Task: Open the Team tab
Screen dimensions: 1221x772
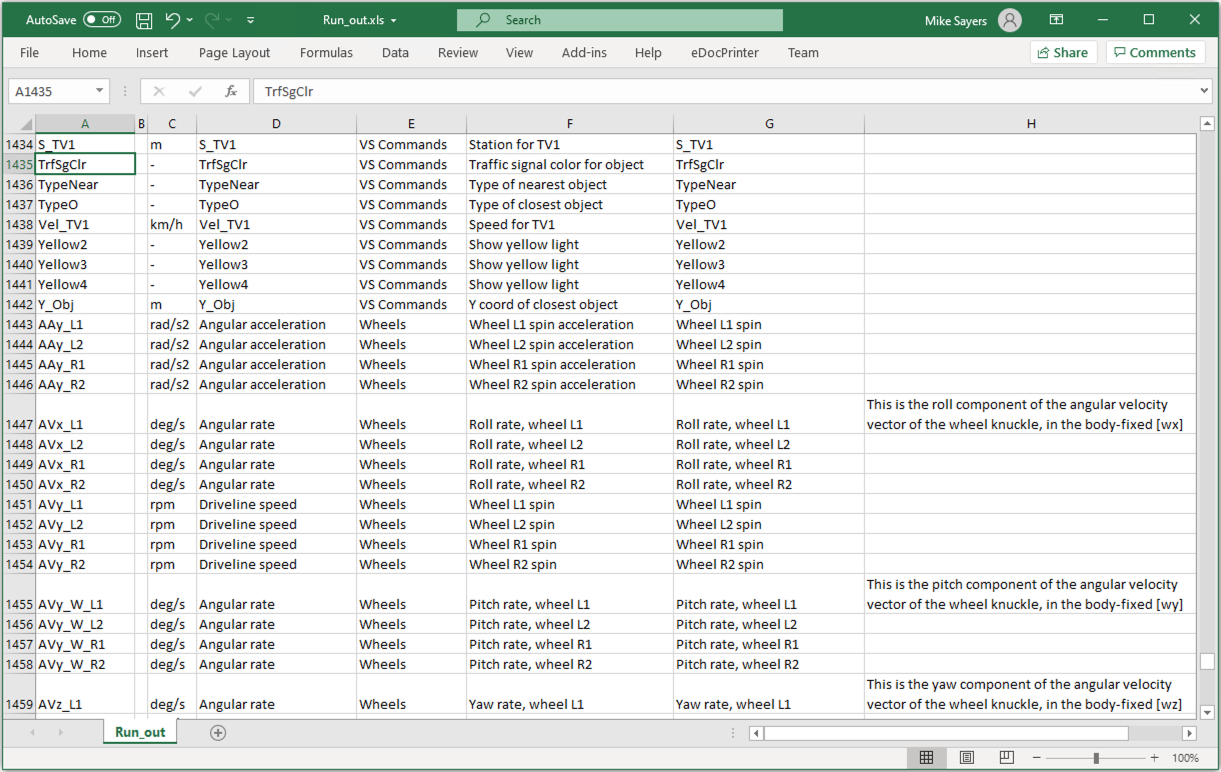Action: pyautogui.click(x=803, y=53)
